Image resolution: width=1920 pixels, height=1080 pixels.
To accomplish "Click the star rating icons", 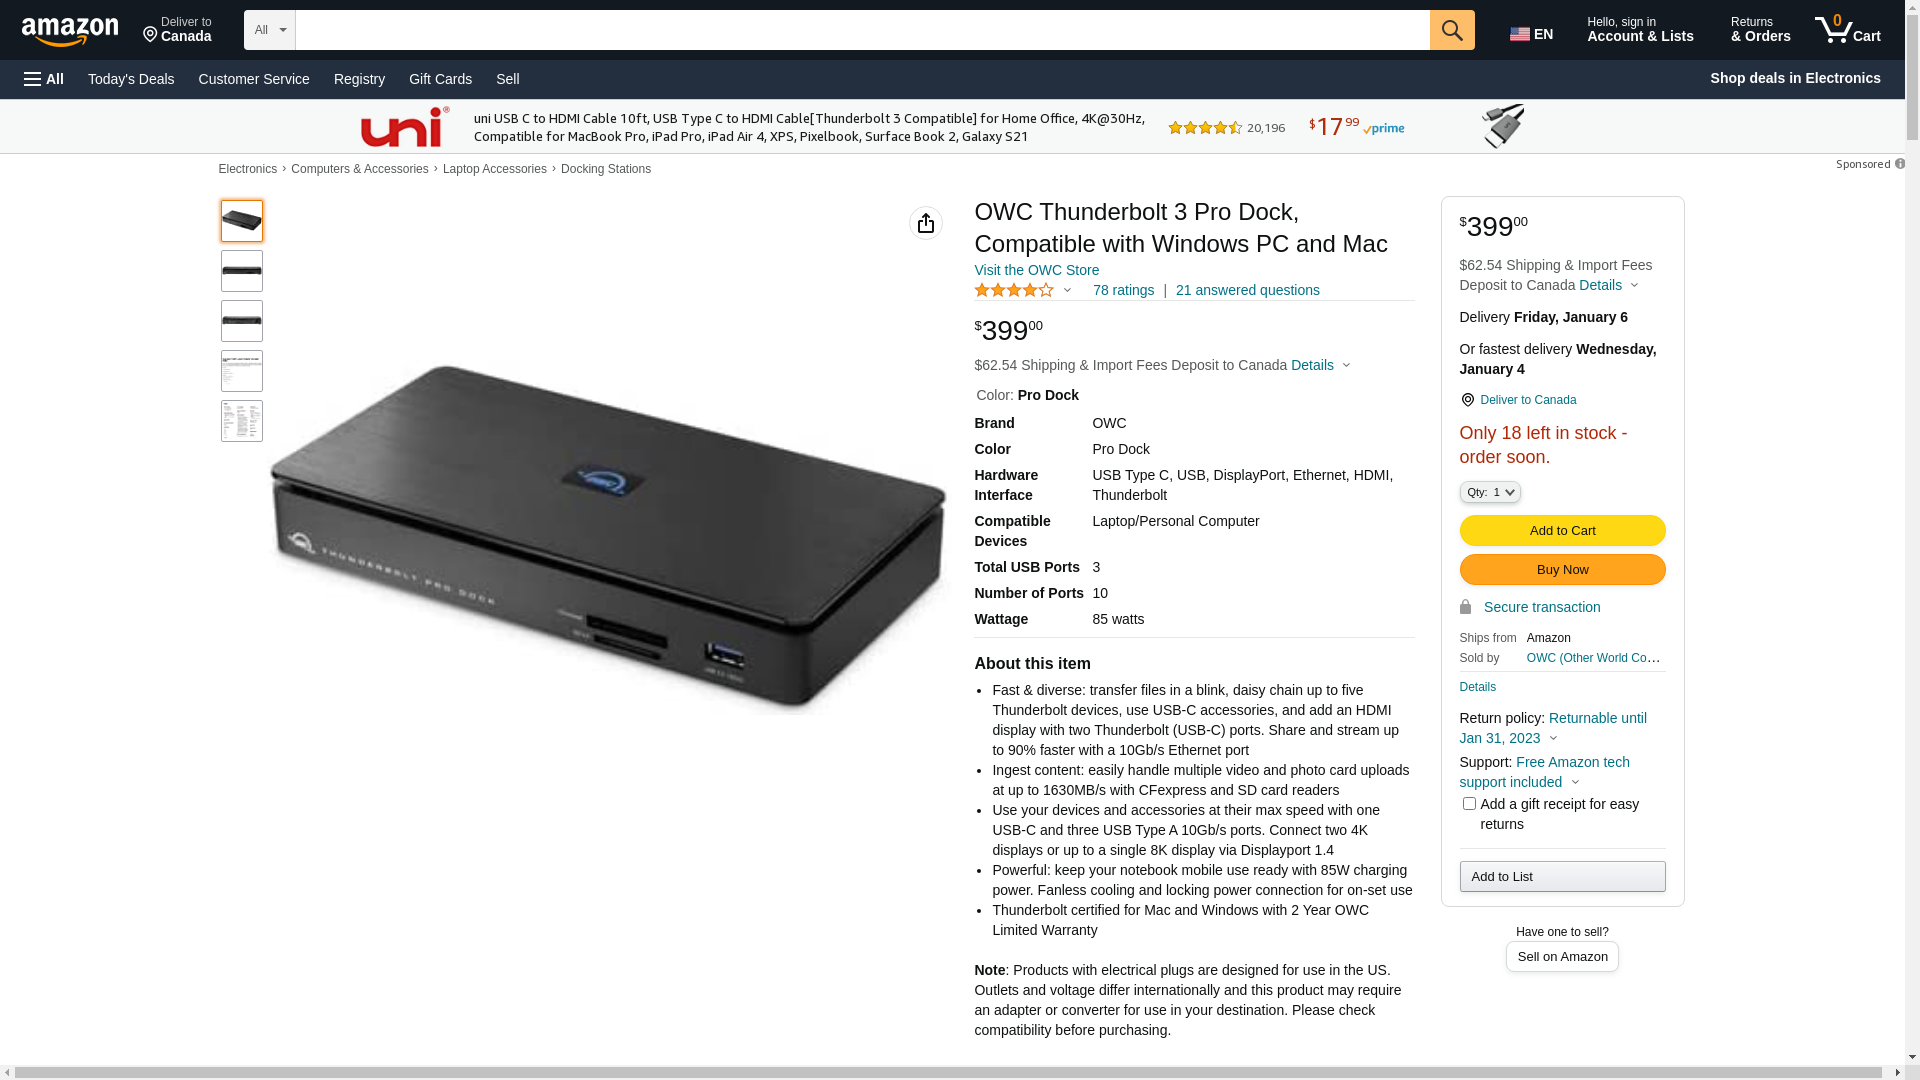I will pos(1014,290).
